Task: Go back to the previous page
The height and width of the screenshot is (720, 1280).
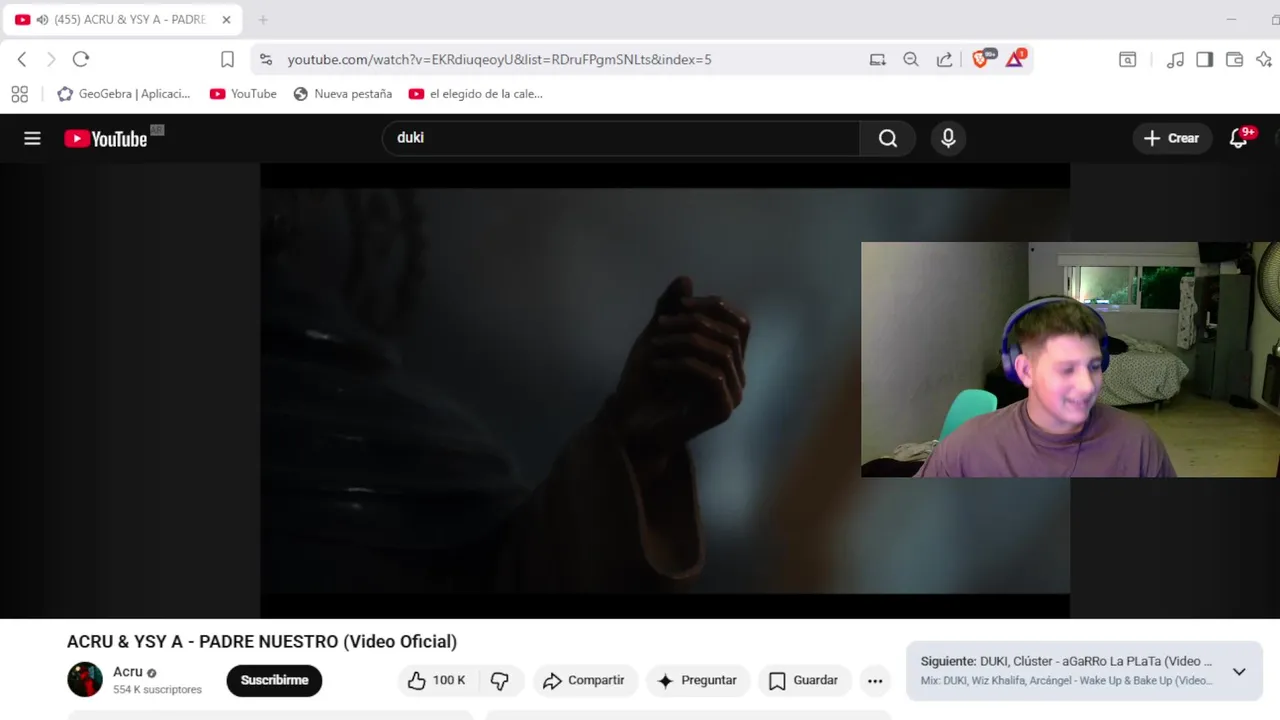Action: (22, 59)
